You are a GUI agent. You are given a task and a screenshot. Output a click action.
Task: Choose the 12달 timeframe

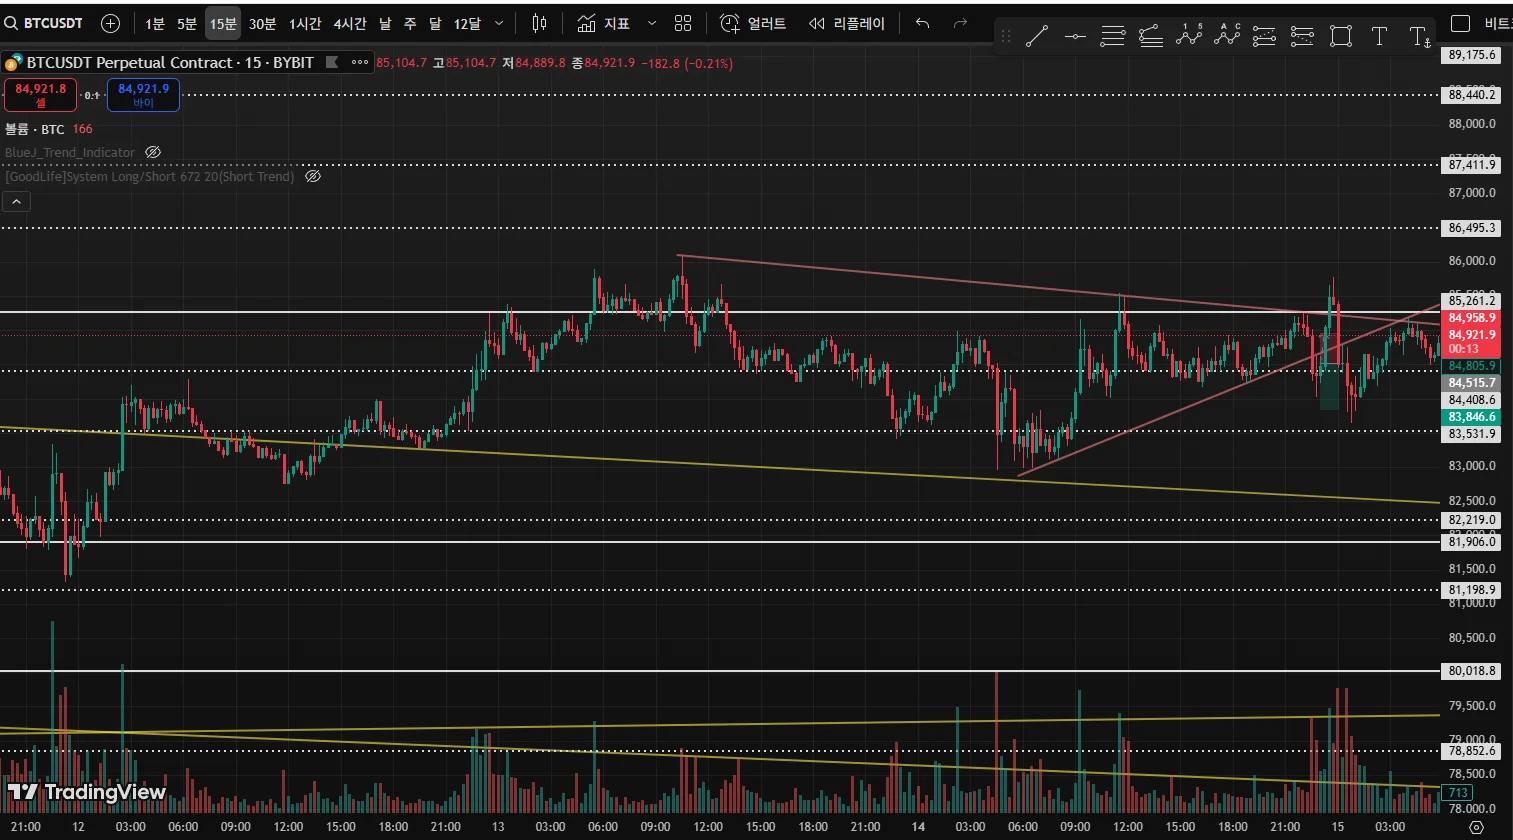point(467,23)
